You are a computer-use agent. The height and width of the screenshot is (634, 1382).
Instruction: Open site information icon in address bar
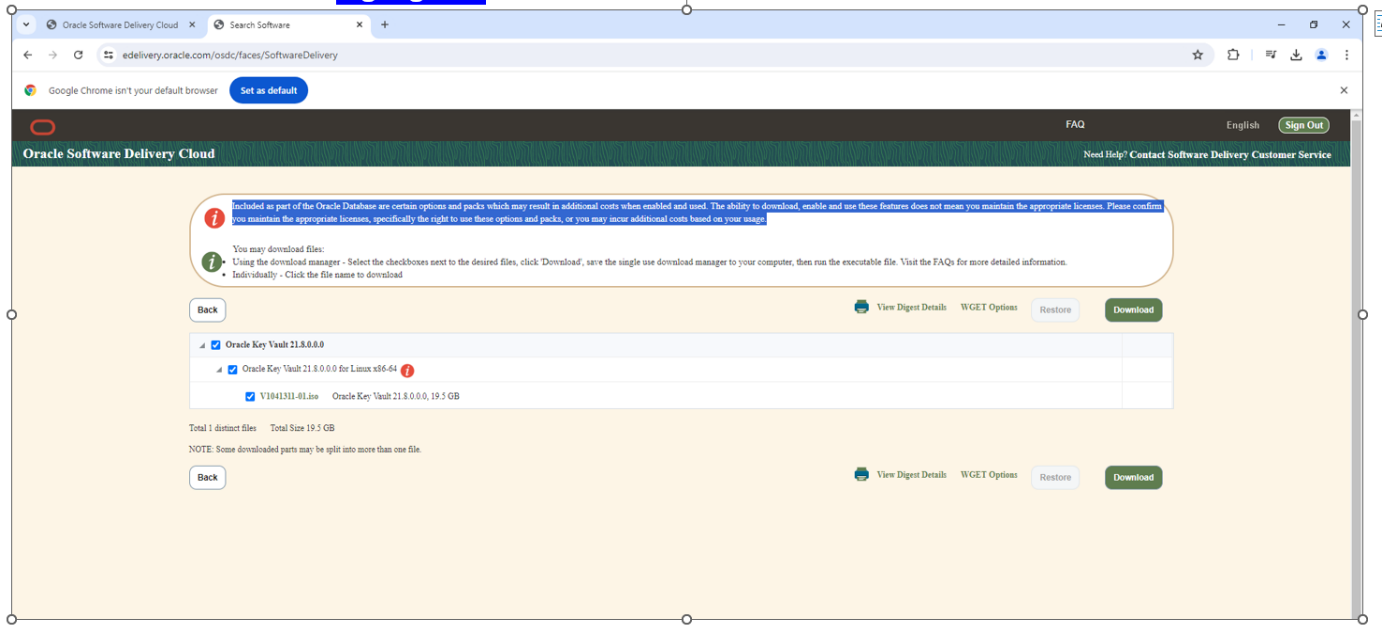(x=108, y=55)
